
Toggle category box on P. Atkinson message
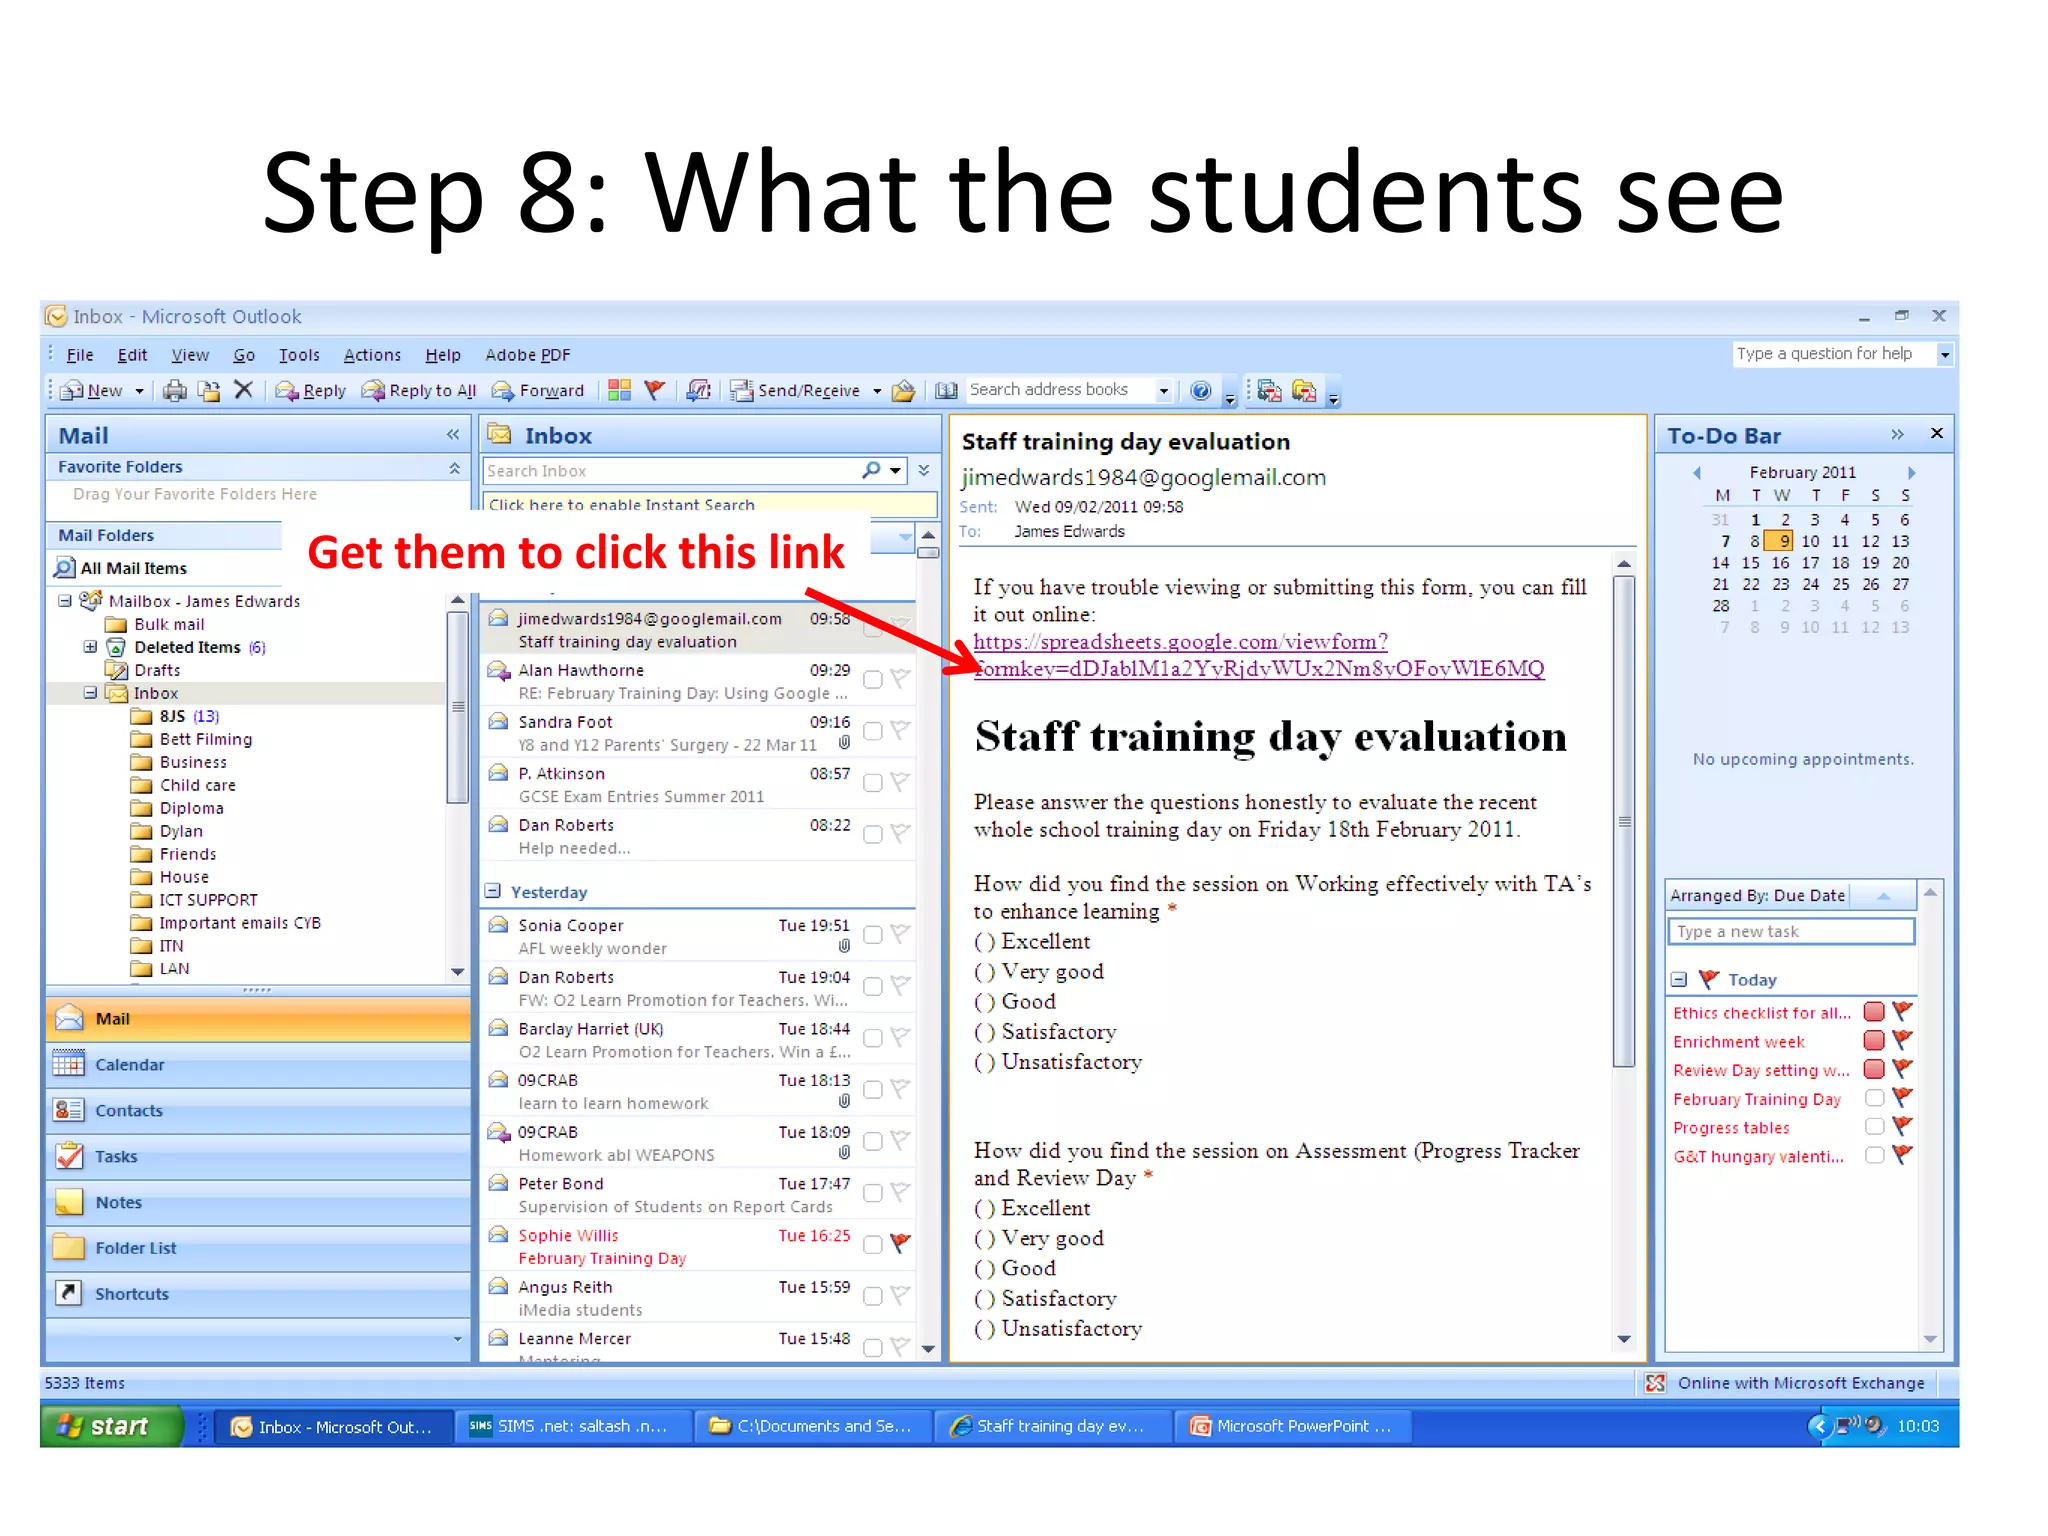click(x=872, y=783)
